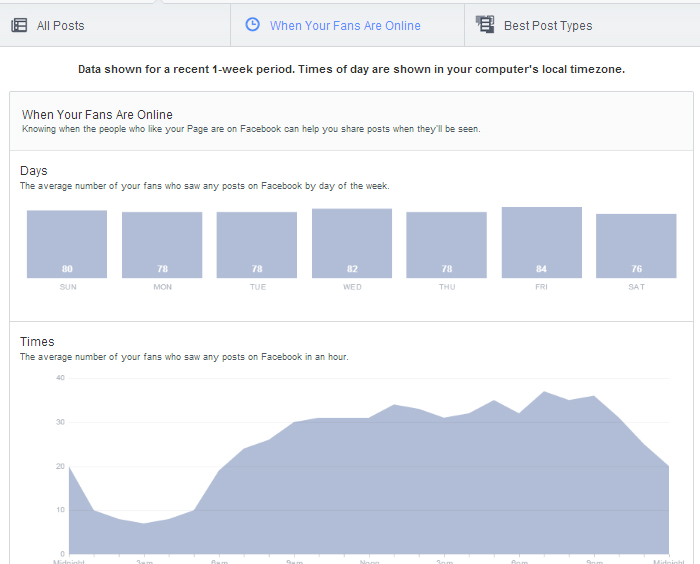Click the 40 label on the Times axis
The image size is (700, 564).
coord(60,378)
